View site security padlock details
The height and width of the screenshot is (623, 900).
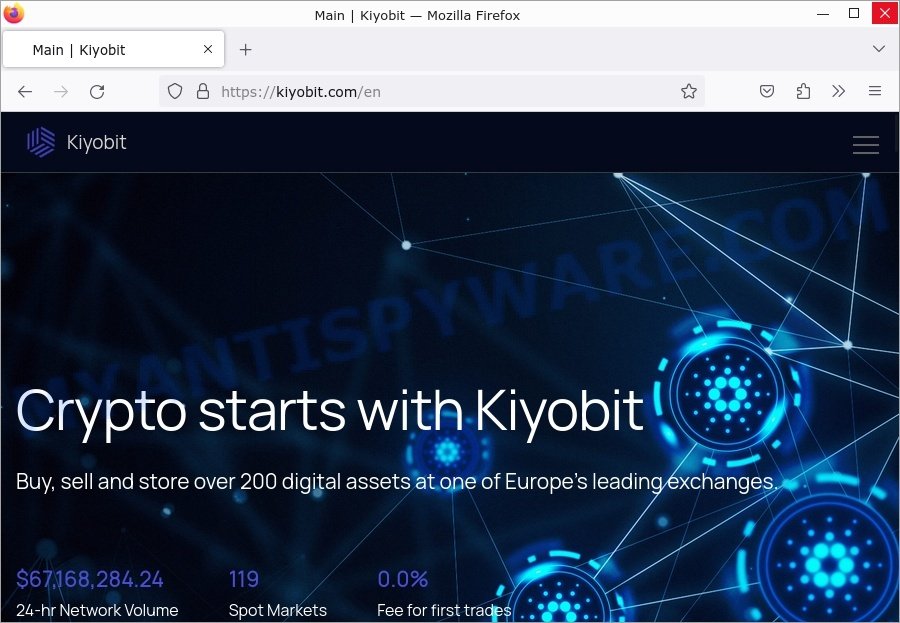point(203,91)
